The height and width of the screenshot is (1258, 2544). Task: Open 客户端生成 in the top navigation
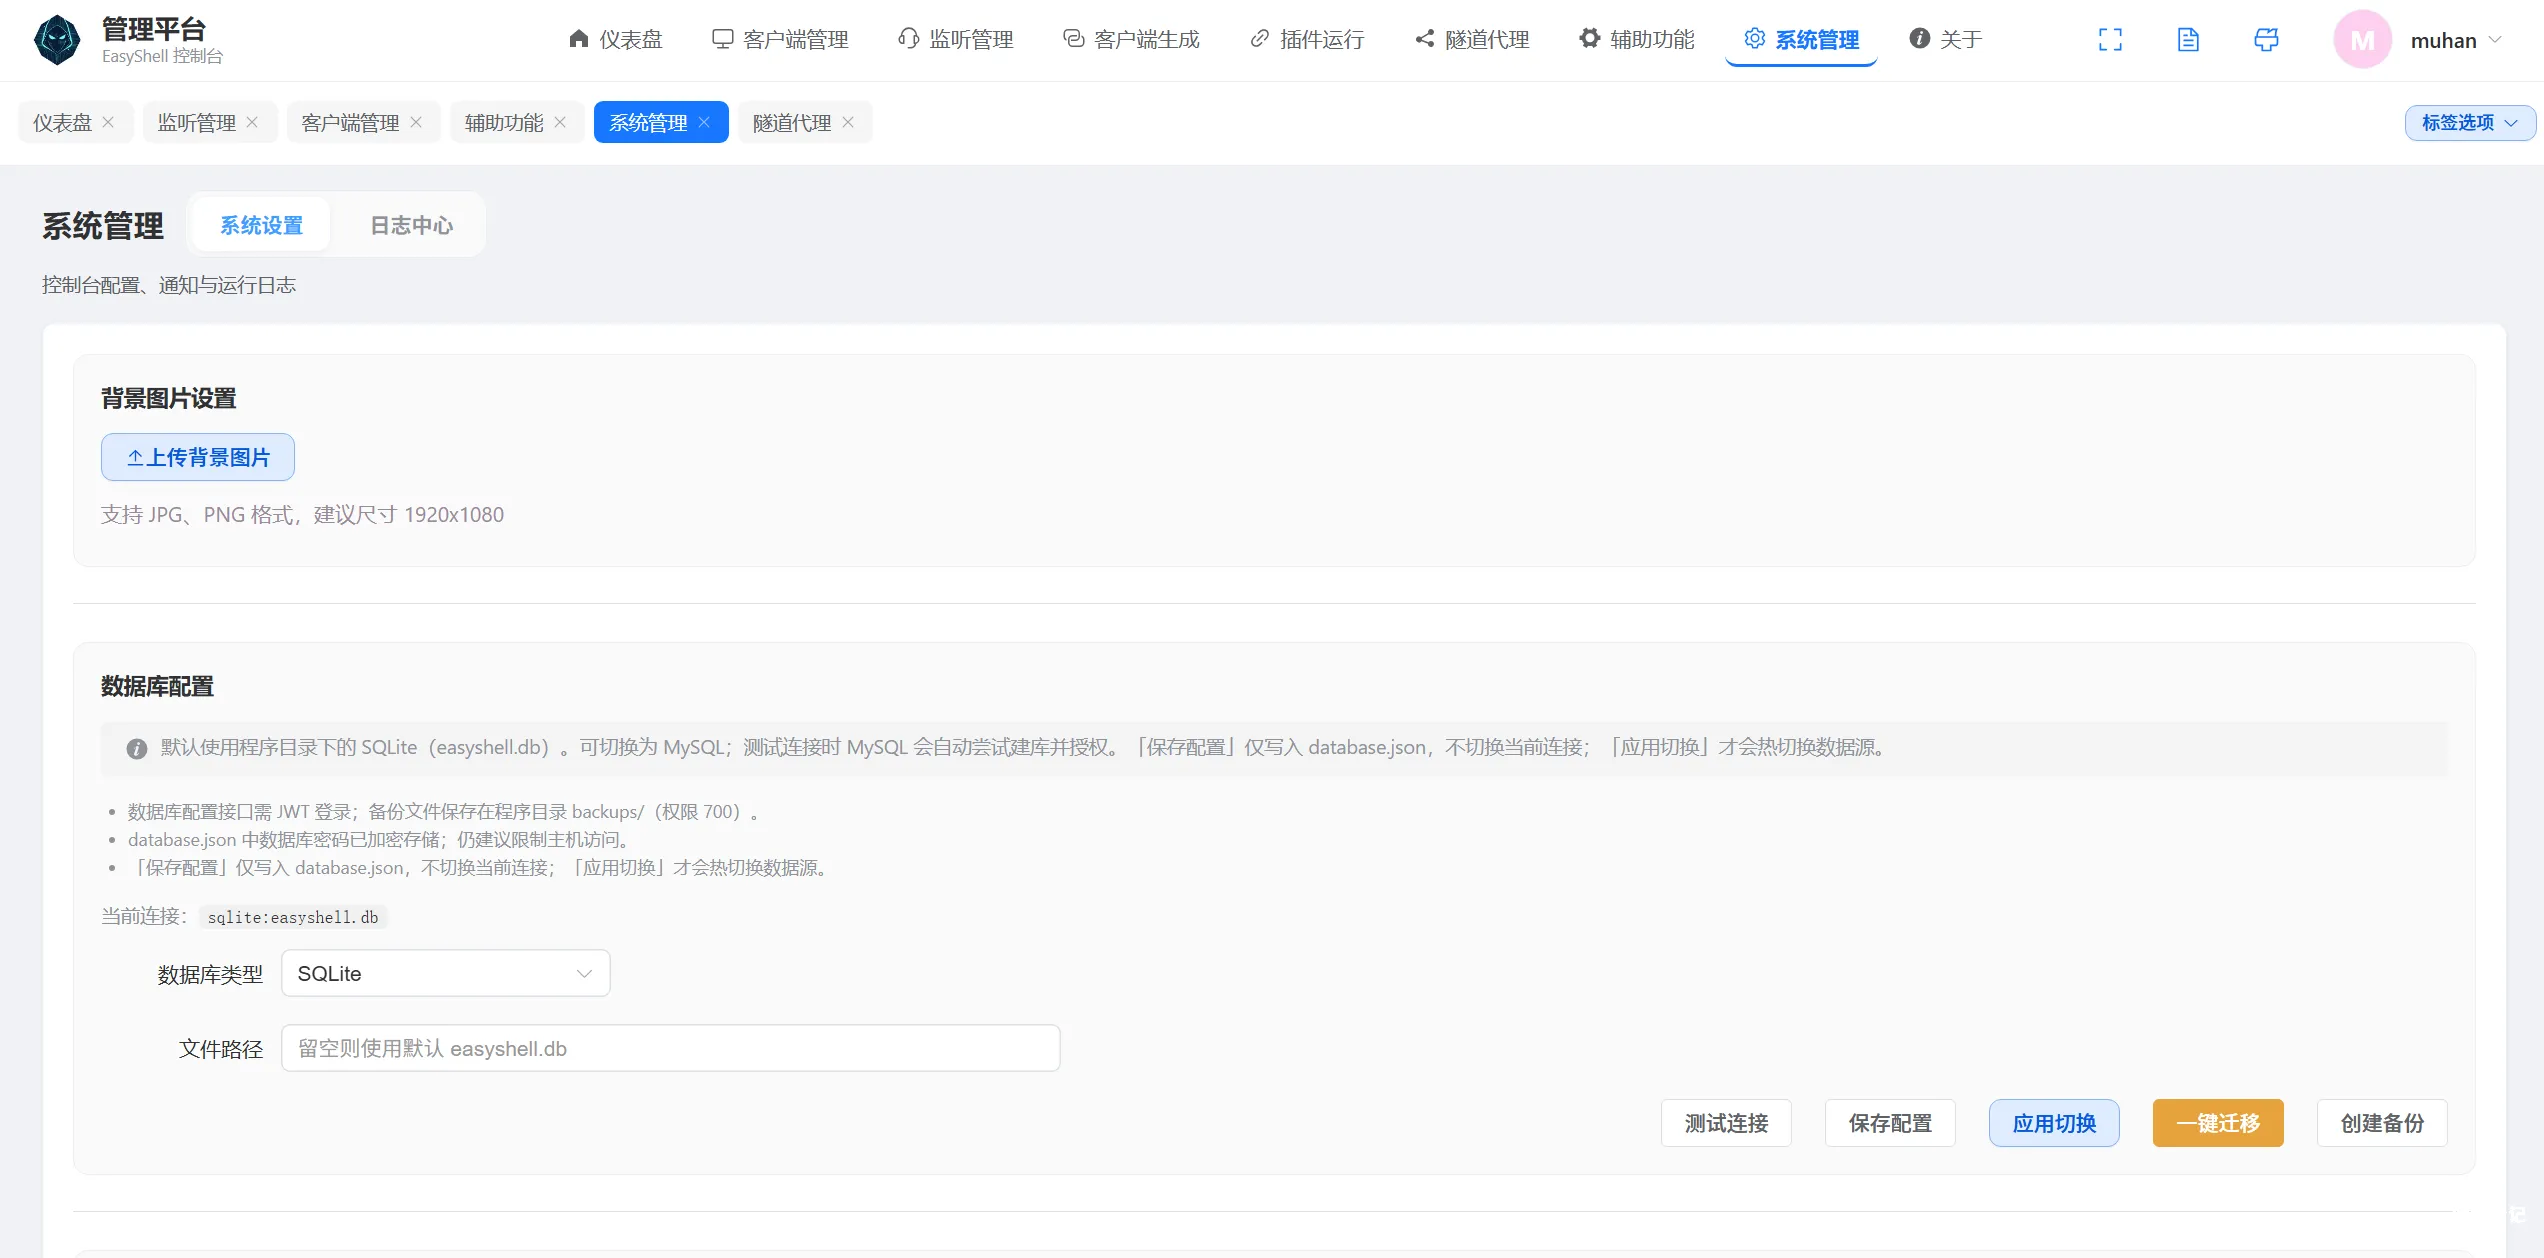click(x=1131, y=40)
